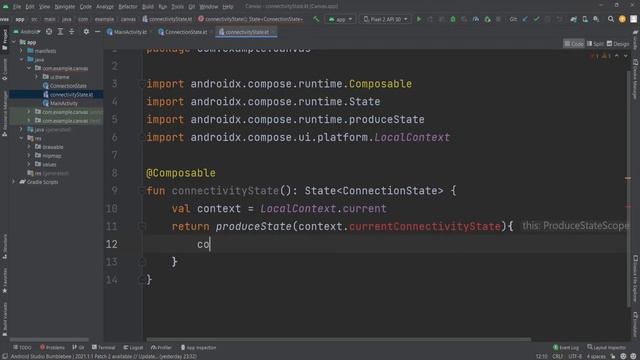Click the Android Studio update notification text
The image size is (640, 360).
[x=104, y=356]
